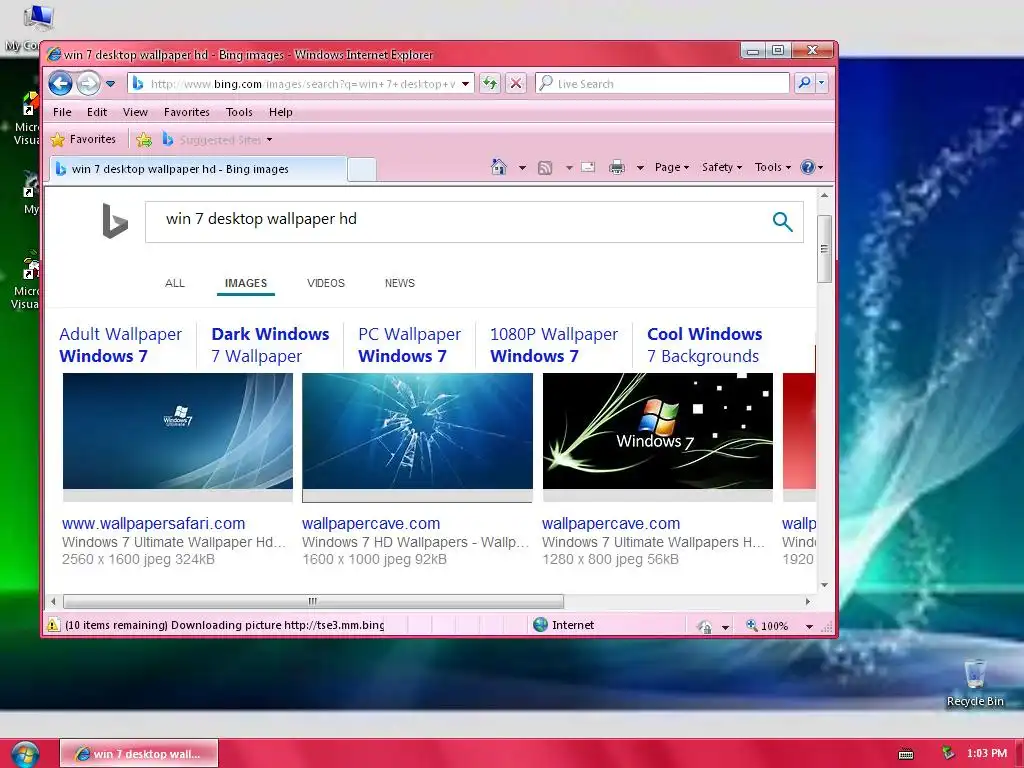The width and height of the screenshot is (1024, 768).
Task: Expand the Print options dropdown arrow
Action: point(640,168)
